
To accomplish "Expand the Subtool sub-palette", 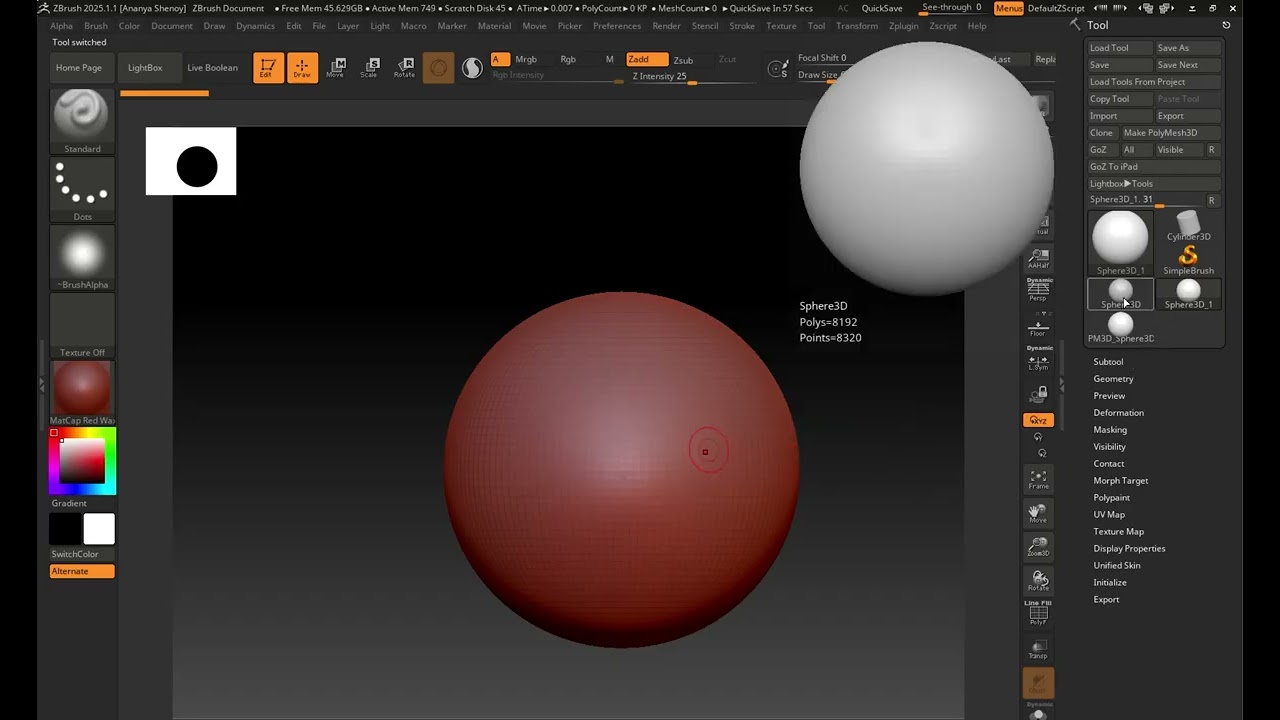I will [x=1108, y=362].
